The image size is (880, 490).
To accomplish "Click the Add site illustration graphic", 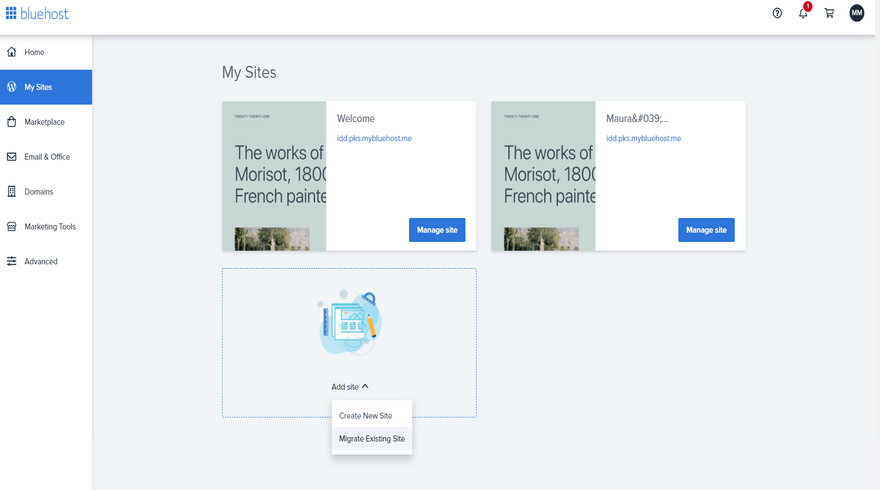I will tap(350, 322).
